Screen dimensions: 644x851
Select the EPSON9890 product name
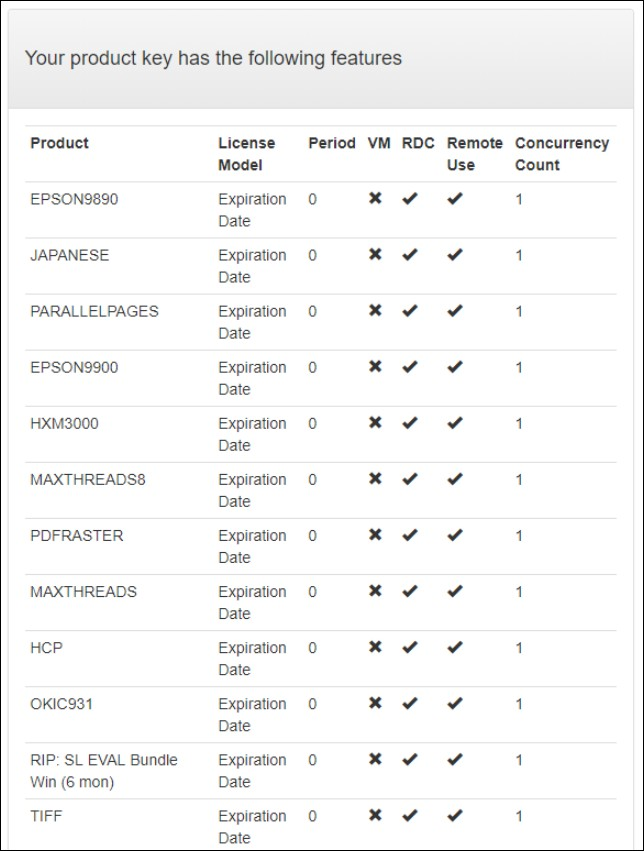click(x=74, y=199)
